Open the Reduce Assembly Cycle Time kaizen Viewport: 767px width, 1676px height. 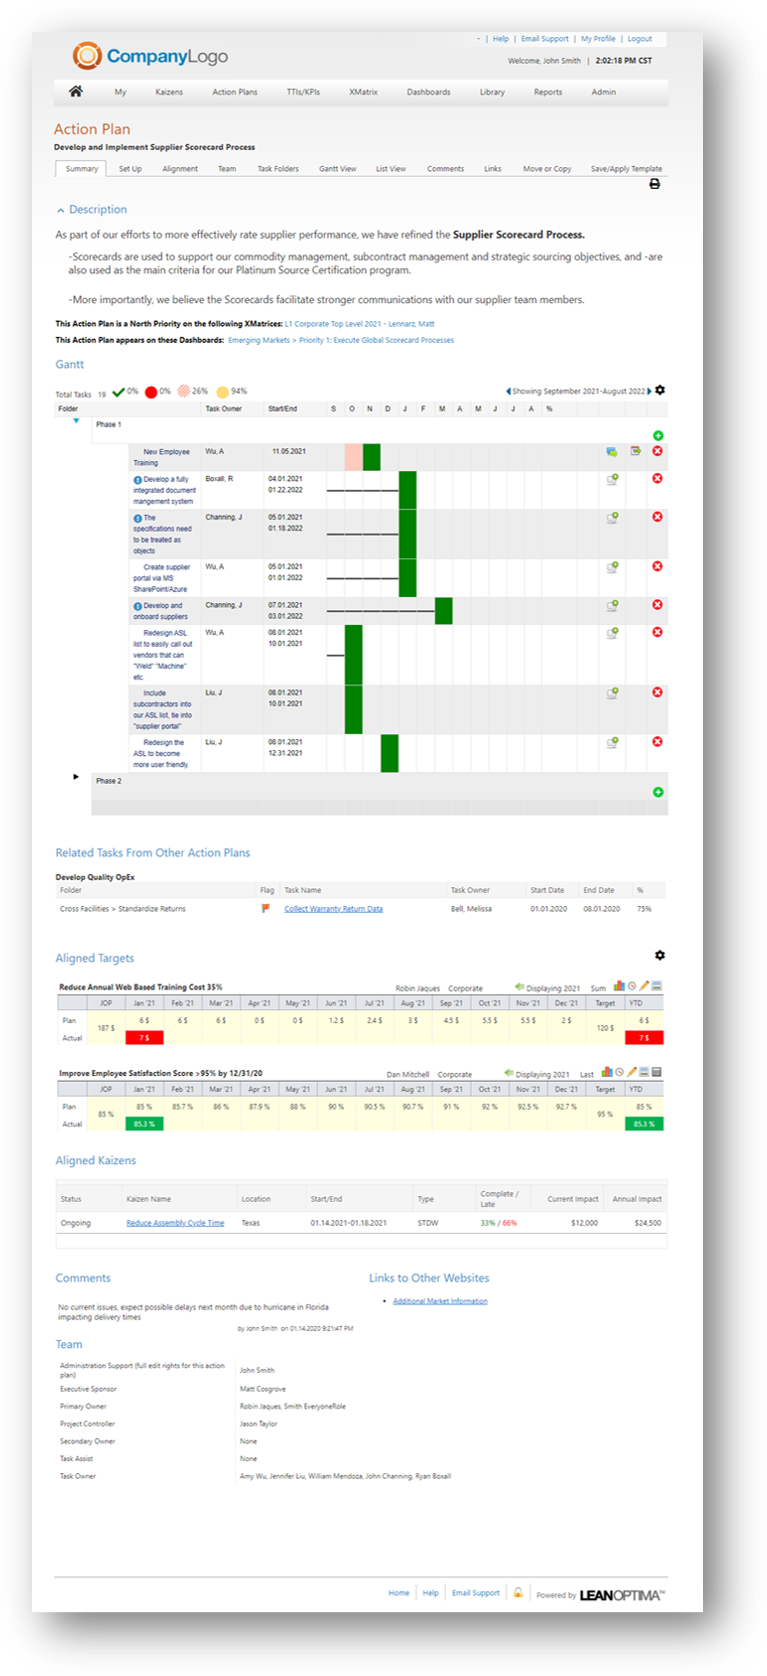(175, 1223)
